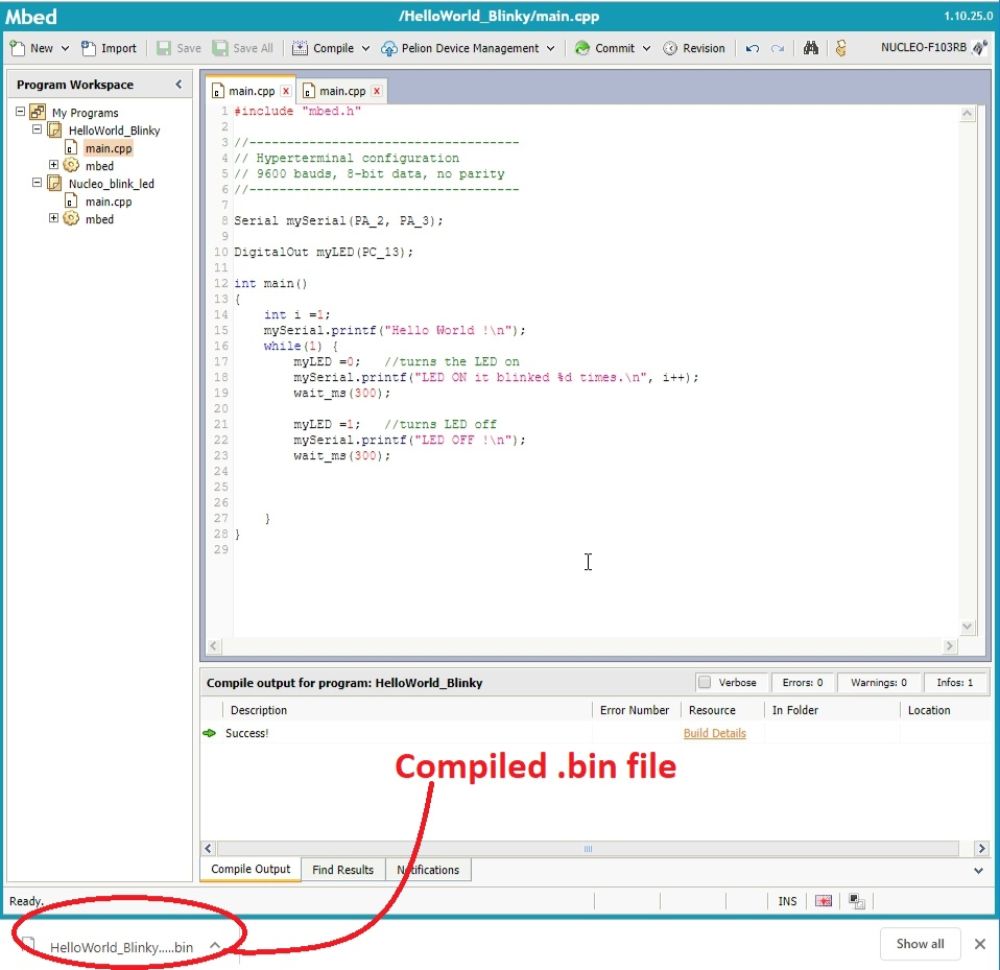Switch to the first main.cpp editor tab
The image size is (1000, 970).
click(251, 91)
